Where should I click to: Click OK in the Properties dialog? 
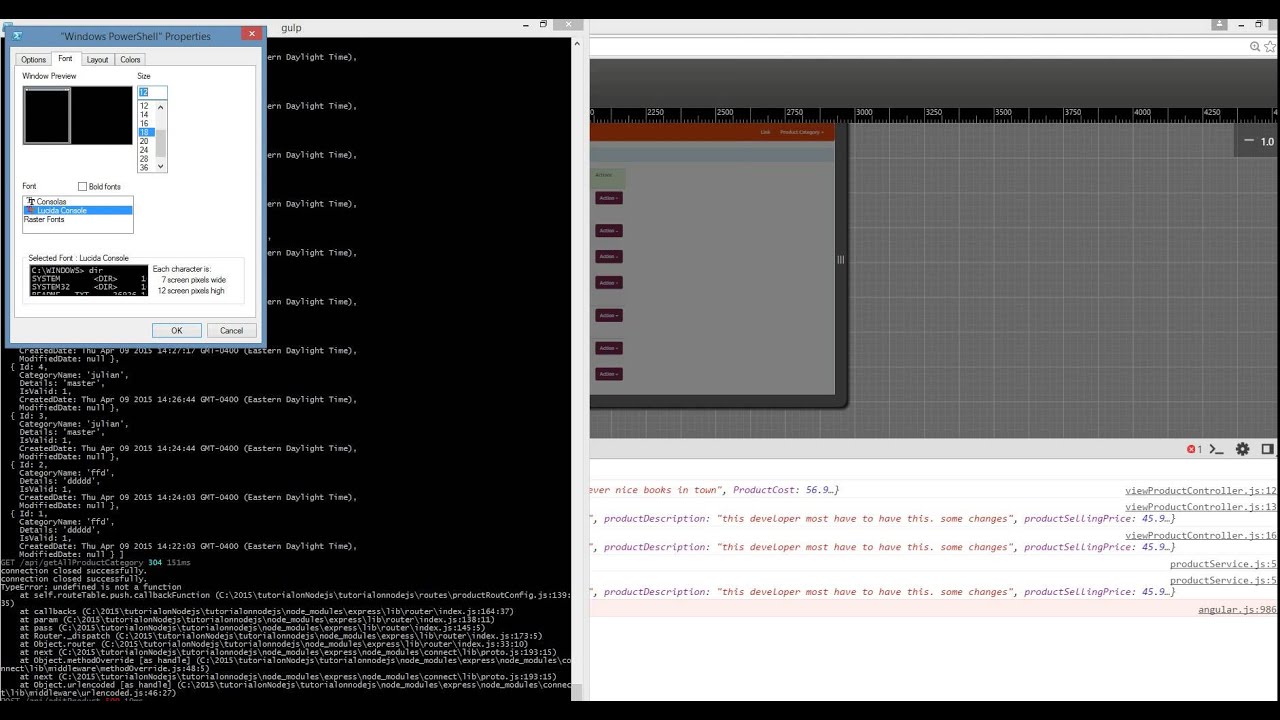(x=177, y=331)
